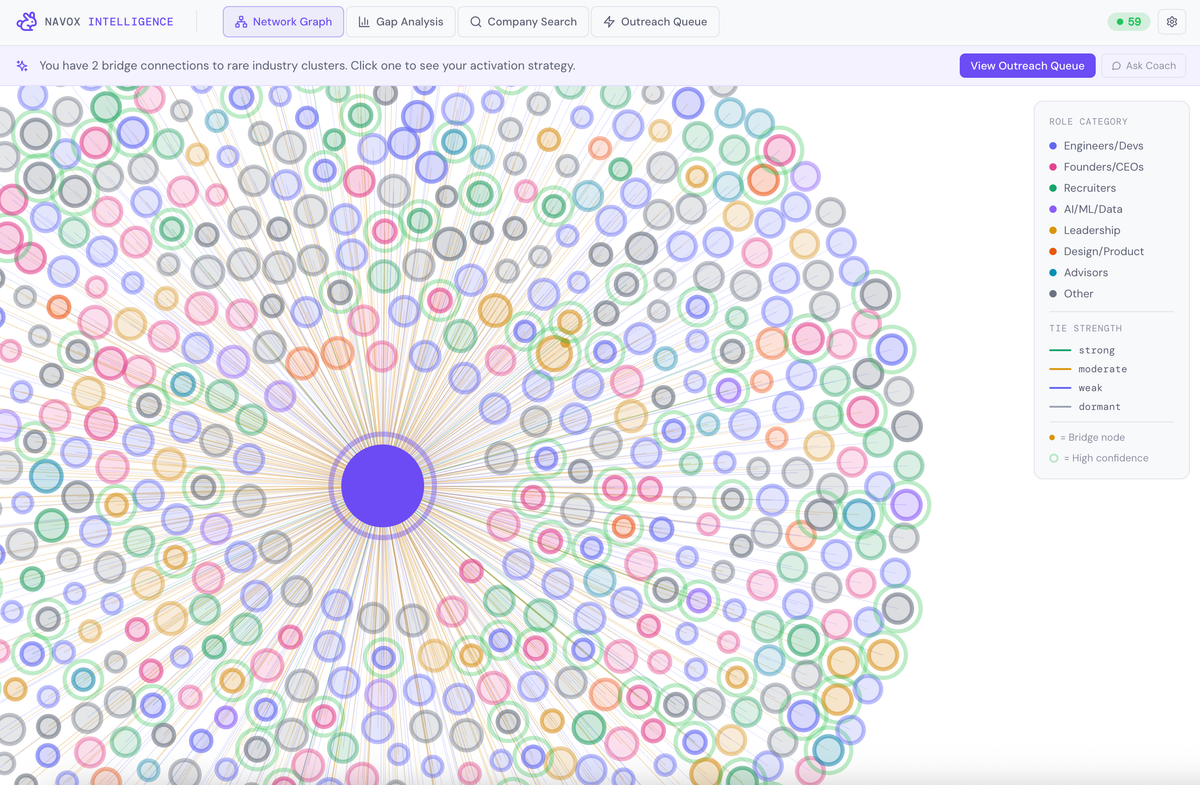Click the AI/ML/Data purple color dot

pos(1053,209)
